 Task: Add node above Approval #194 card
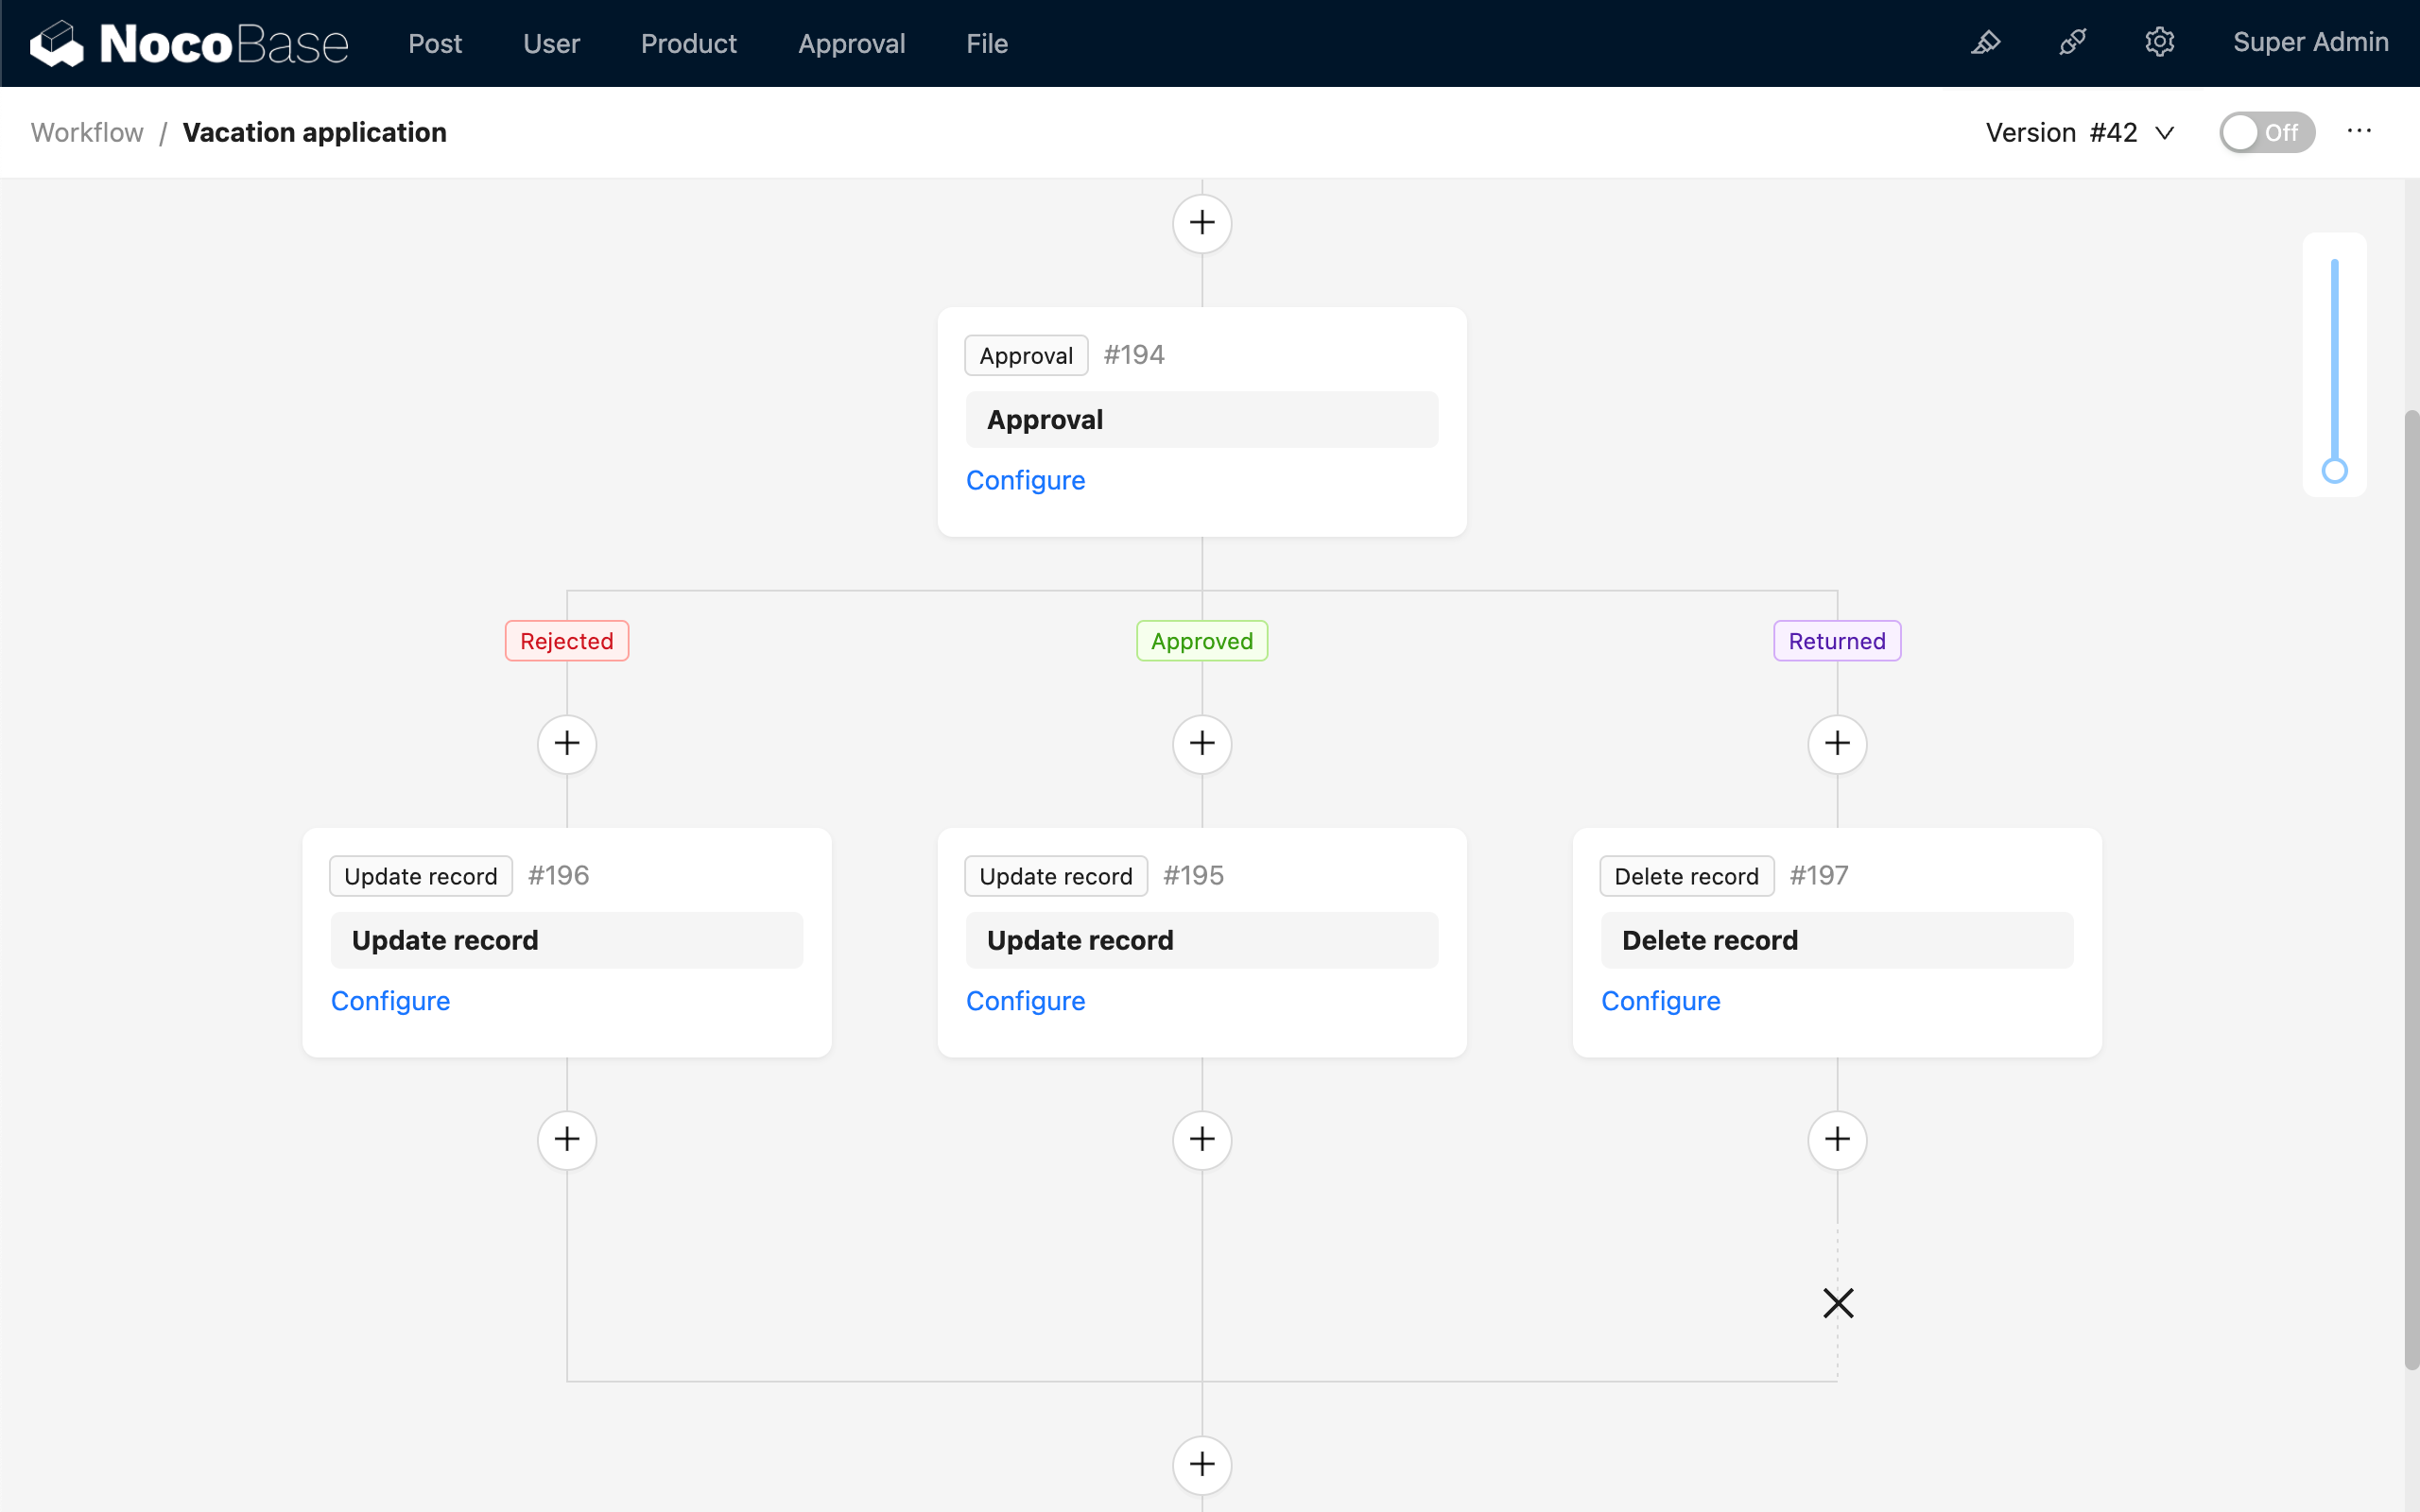pos(1202,223)
